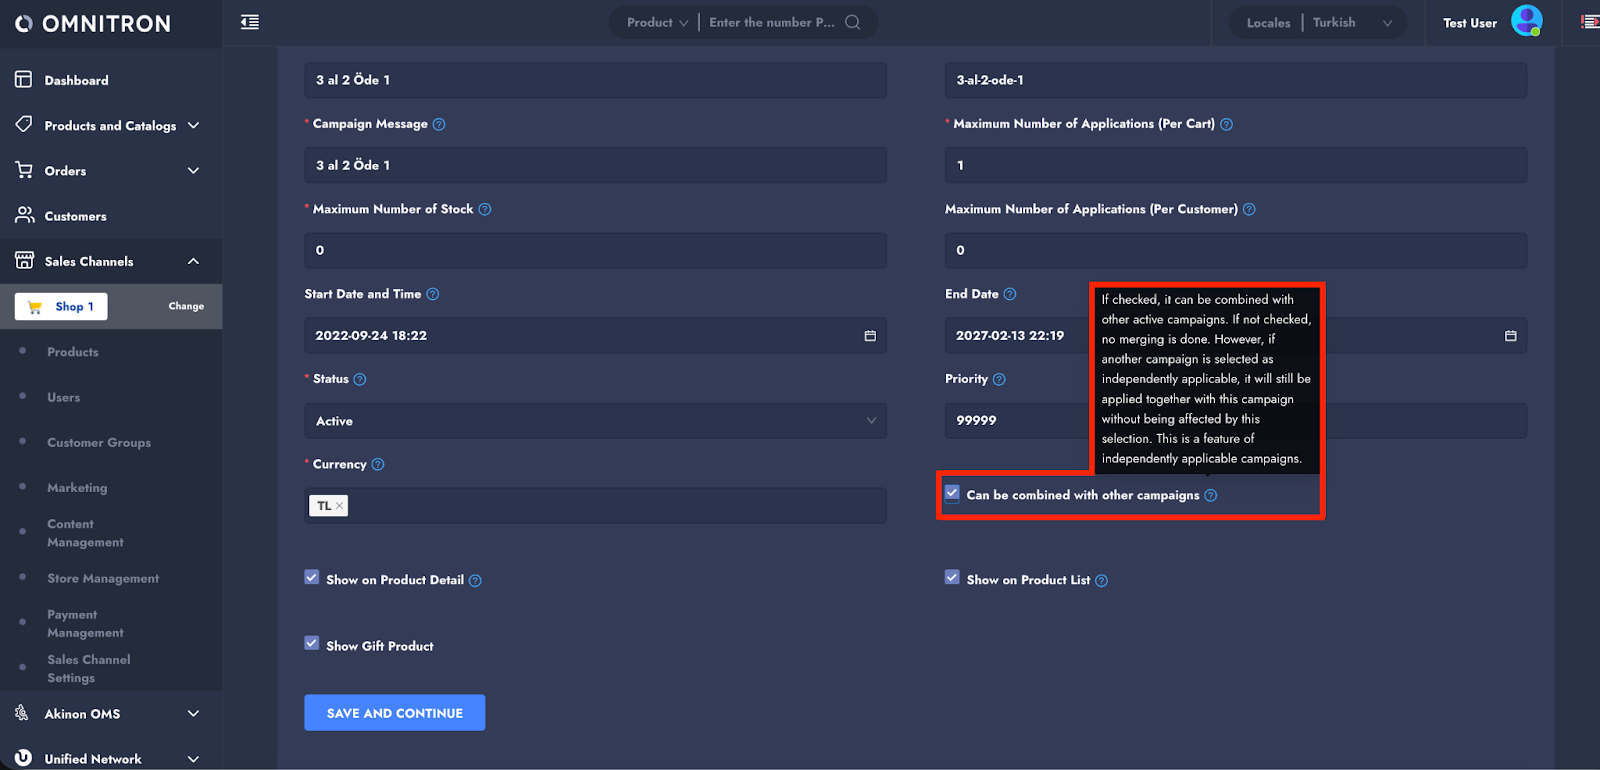Click the help icon beside Campaign Message
The height and width of the screenshot is (770, 1600).
(439, 124)
